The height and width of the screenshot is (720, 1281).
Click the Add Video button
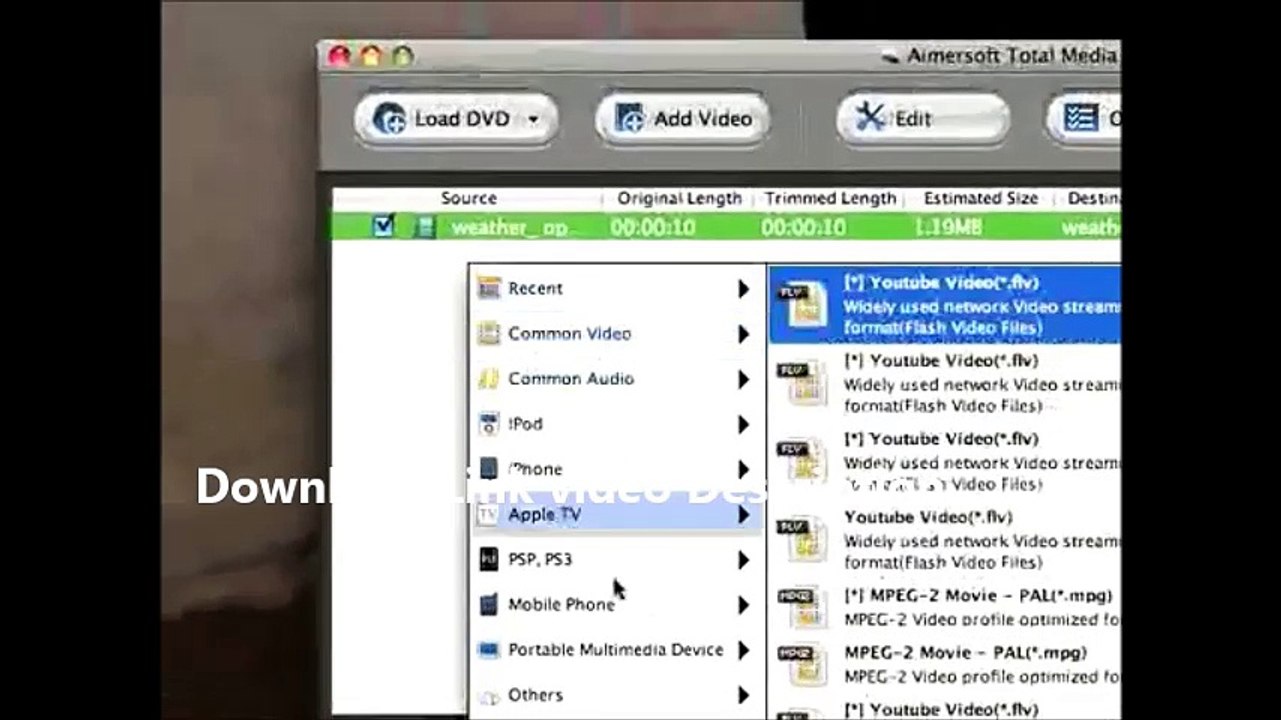coord(683,119)
